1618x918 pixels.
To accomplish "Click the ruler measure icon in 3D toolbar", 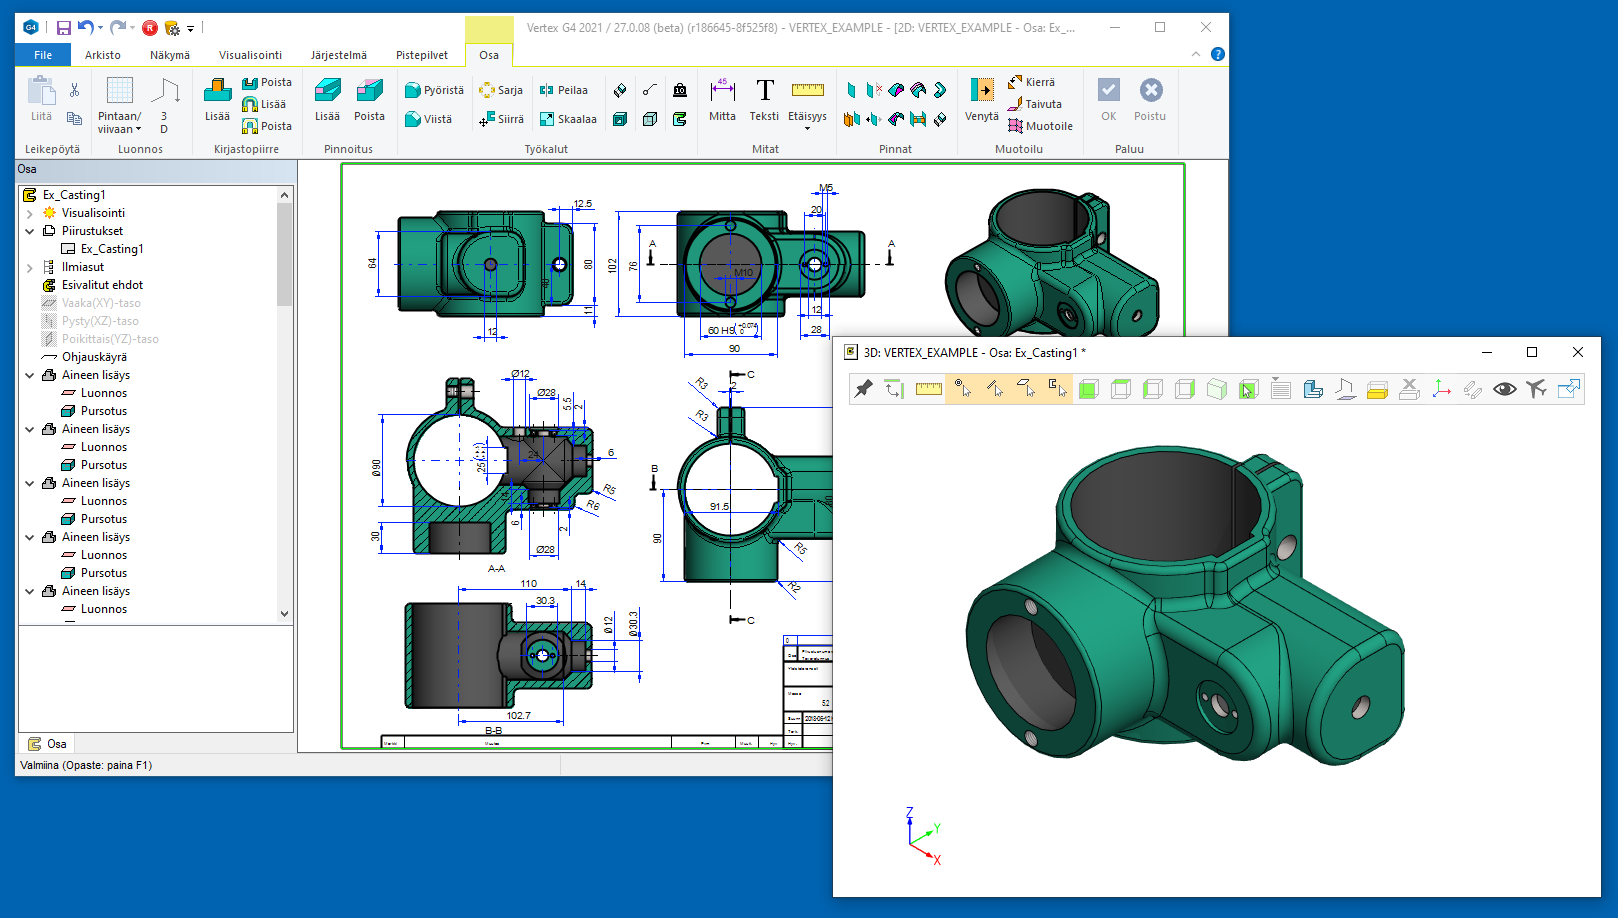I will (x=928, y=389).
